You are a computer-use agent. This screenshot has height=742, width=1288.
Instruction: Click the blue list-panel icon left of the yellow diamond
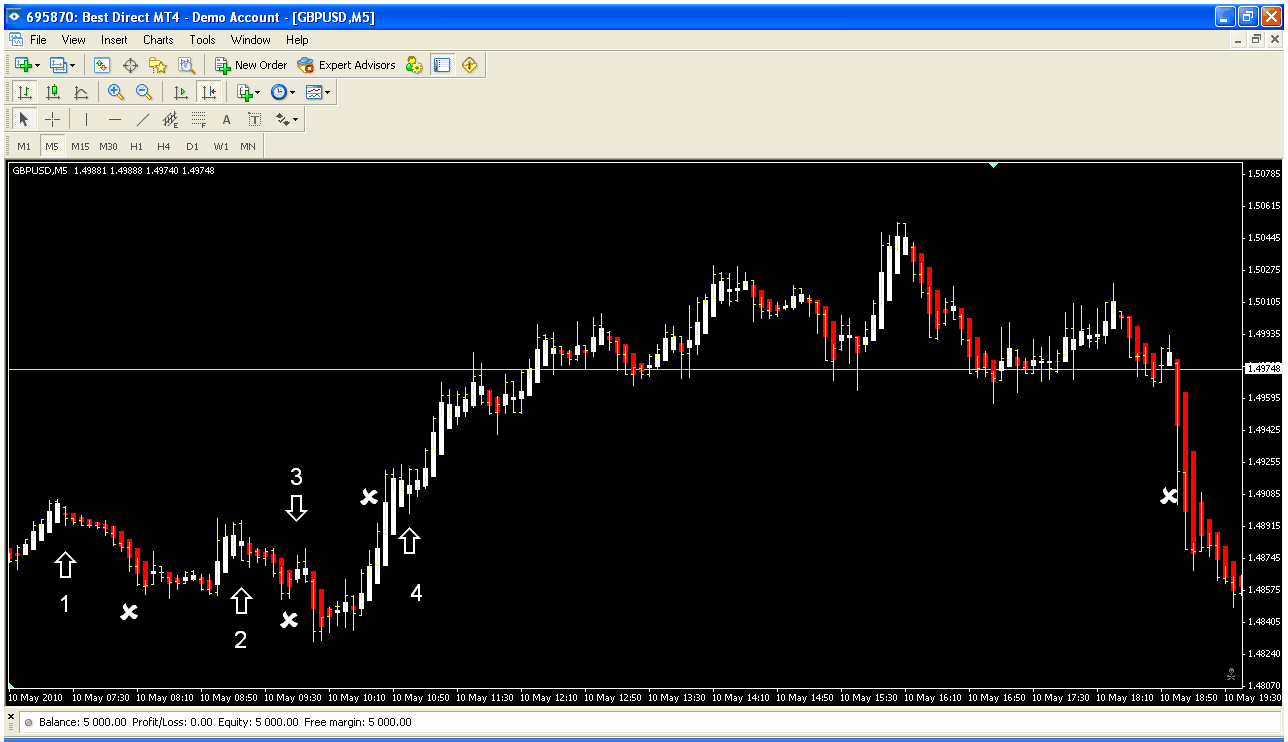(x=442, y=65)
